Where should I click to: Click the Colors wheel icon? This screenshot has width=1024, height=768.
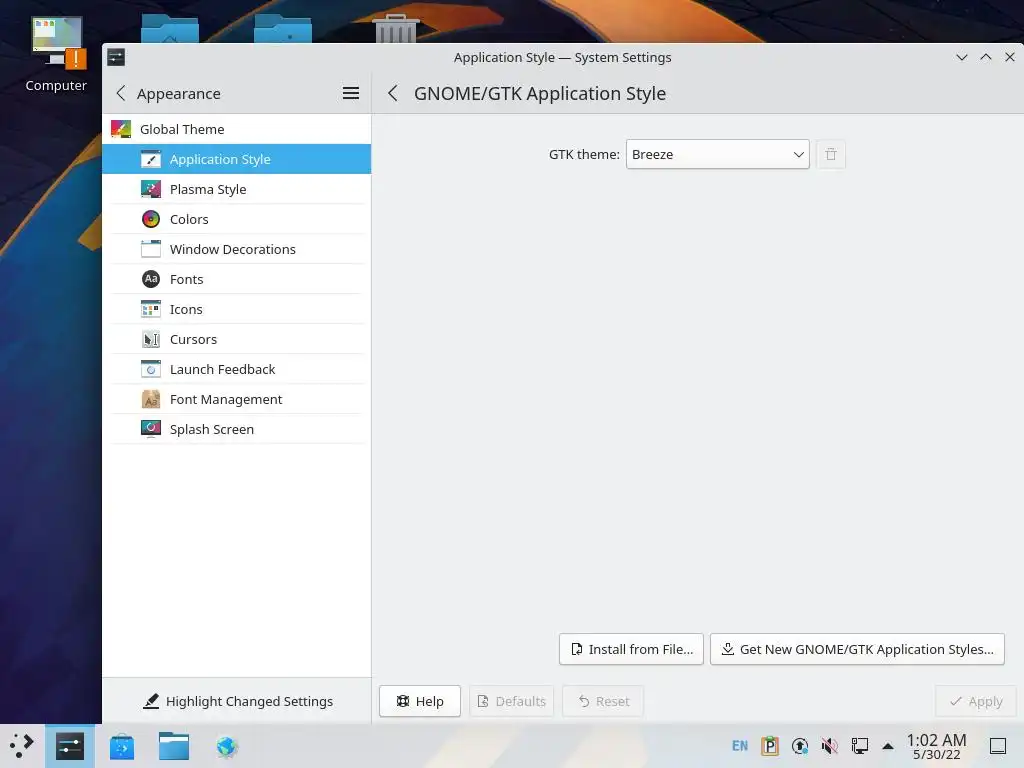click(151, 219)
